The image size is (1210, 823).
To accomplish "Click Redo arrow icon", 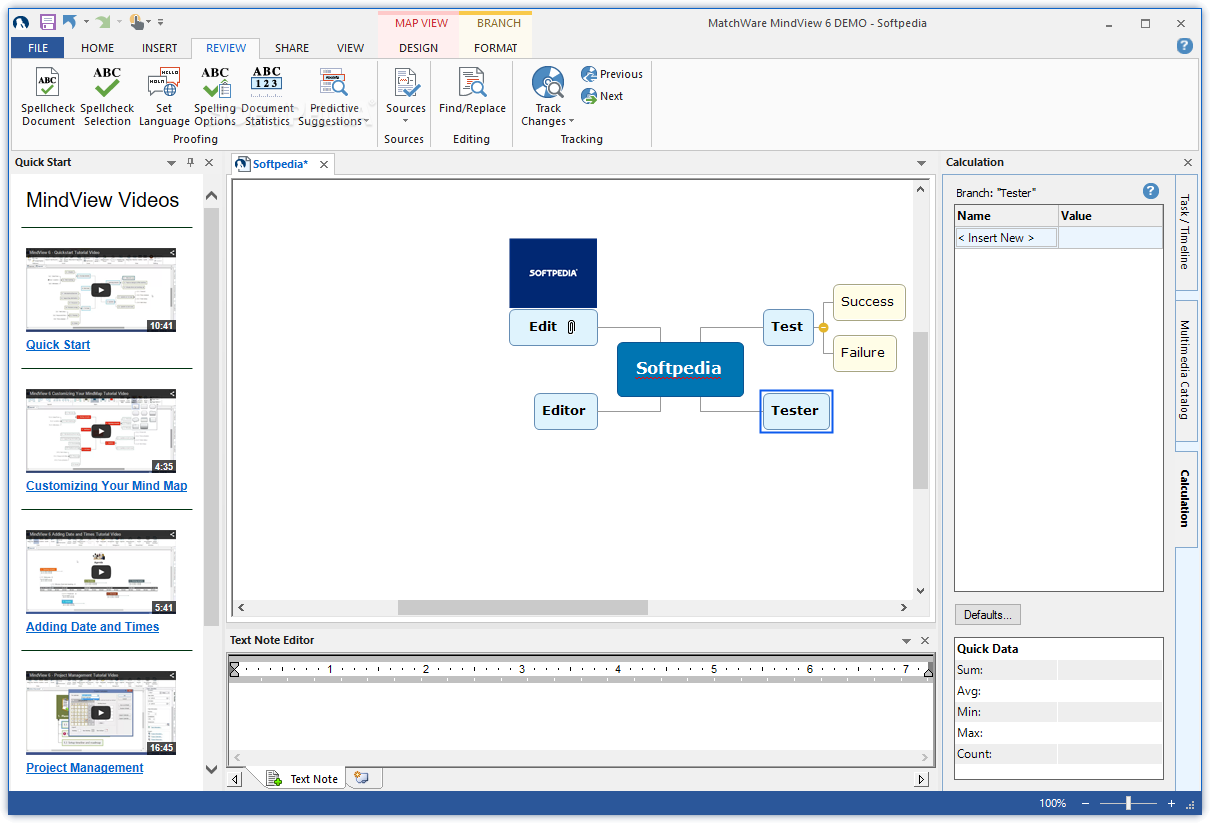I will tap(103, 21).
